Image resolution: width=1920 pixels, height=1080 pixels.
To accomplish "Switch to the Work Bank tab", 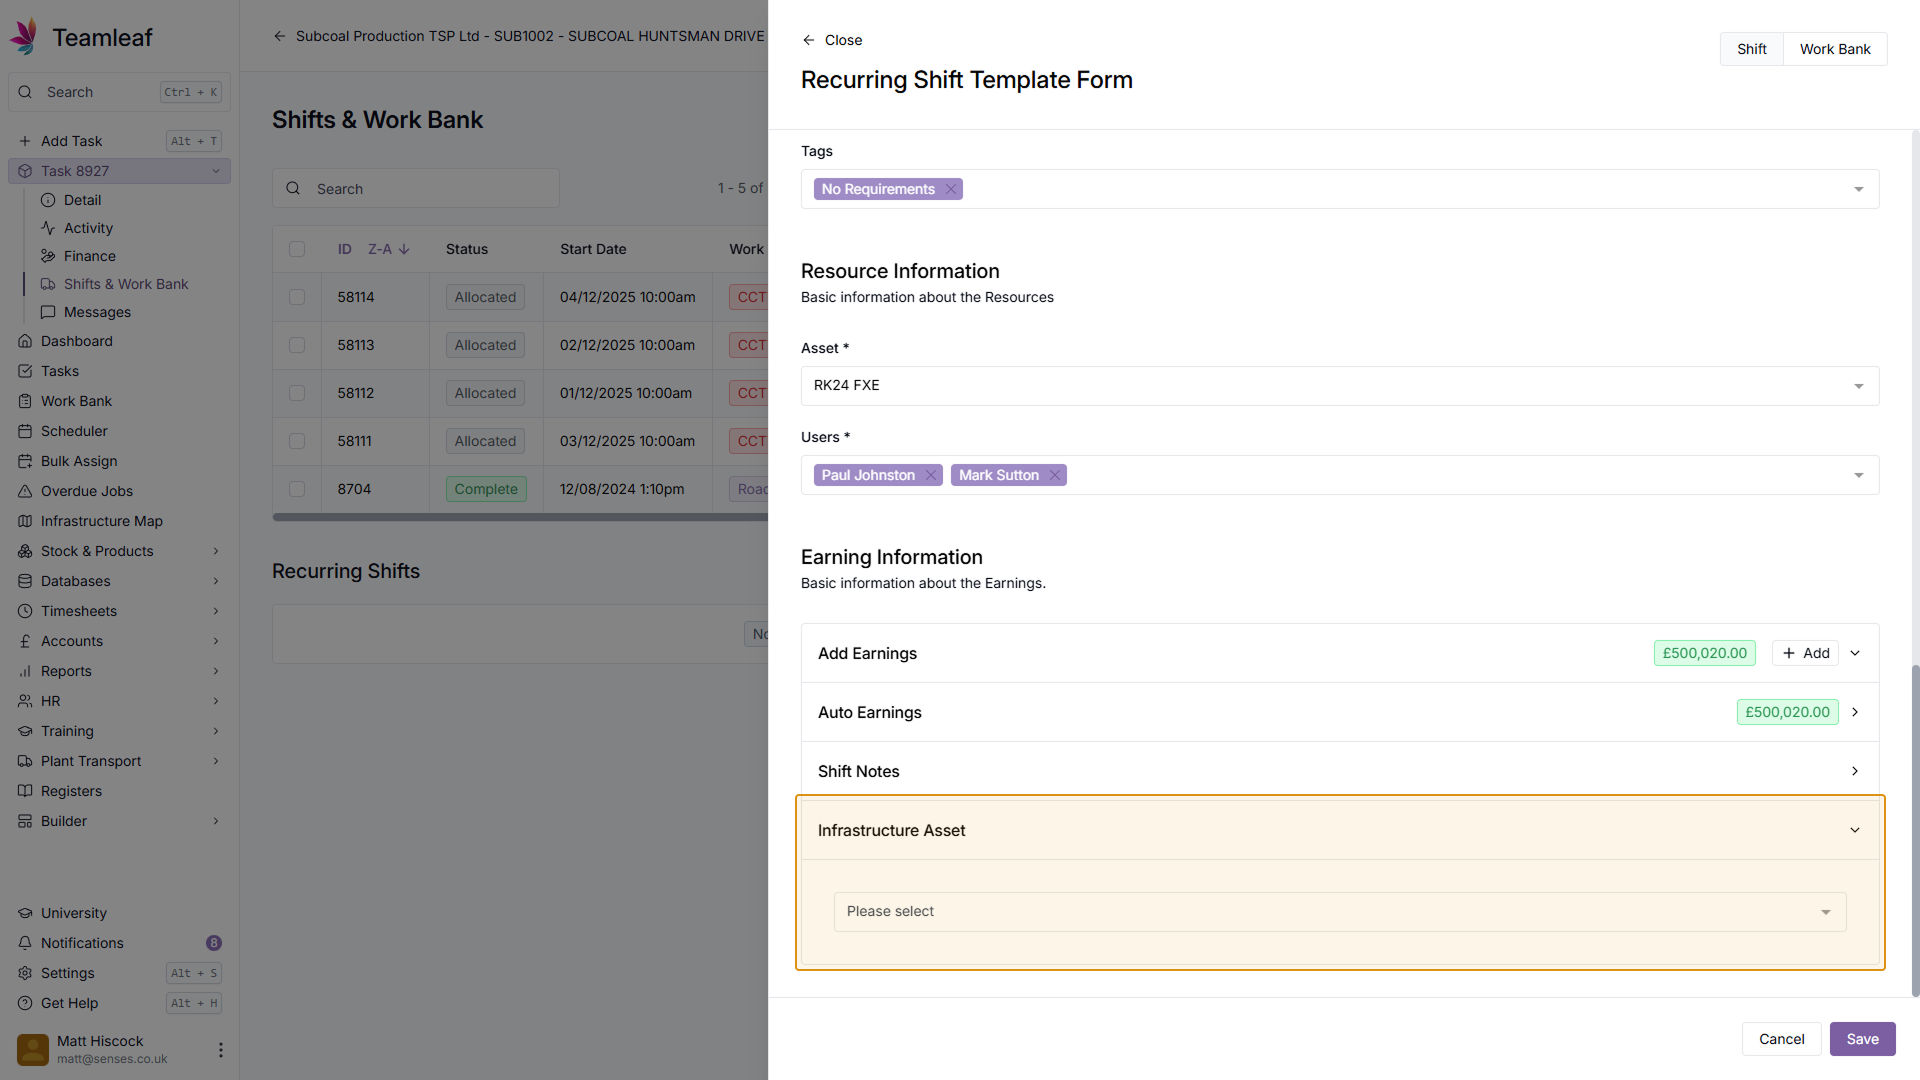I will pos(1834,49).
